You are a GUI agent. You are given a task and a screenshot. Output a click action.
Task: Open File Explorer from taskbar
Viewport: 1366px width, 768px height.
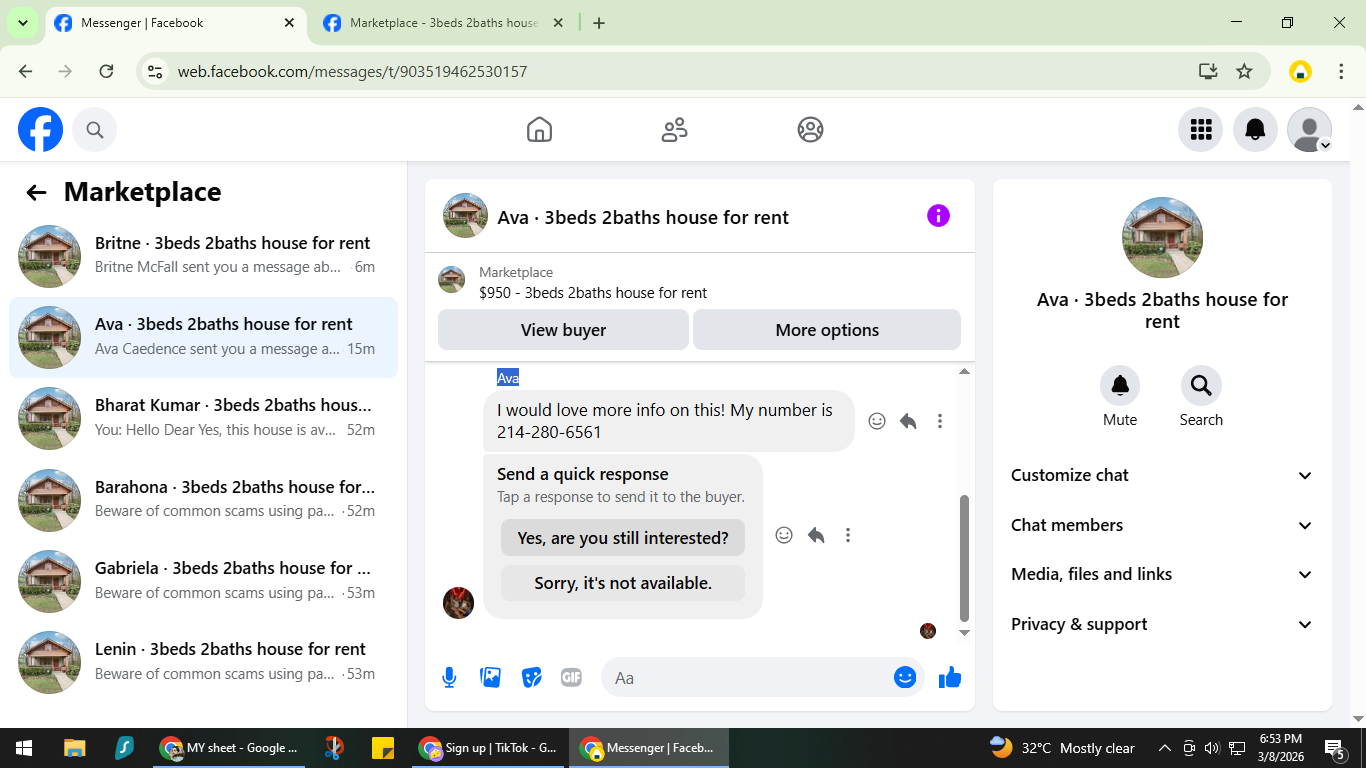pos(75,748)
